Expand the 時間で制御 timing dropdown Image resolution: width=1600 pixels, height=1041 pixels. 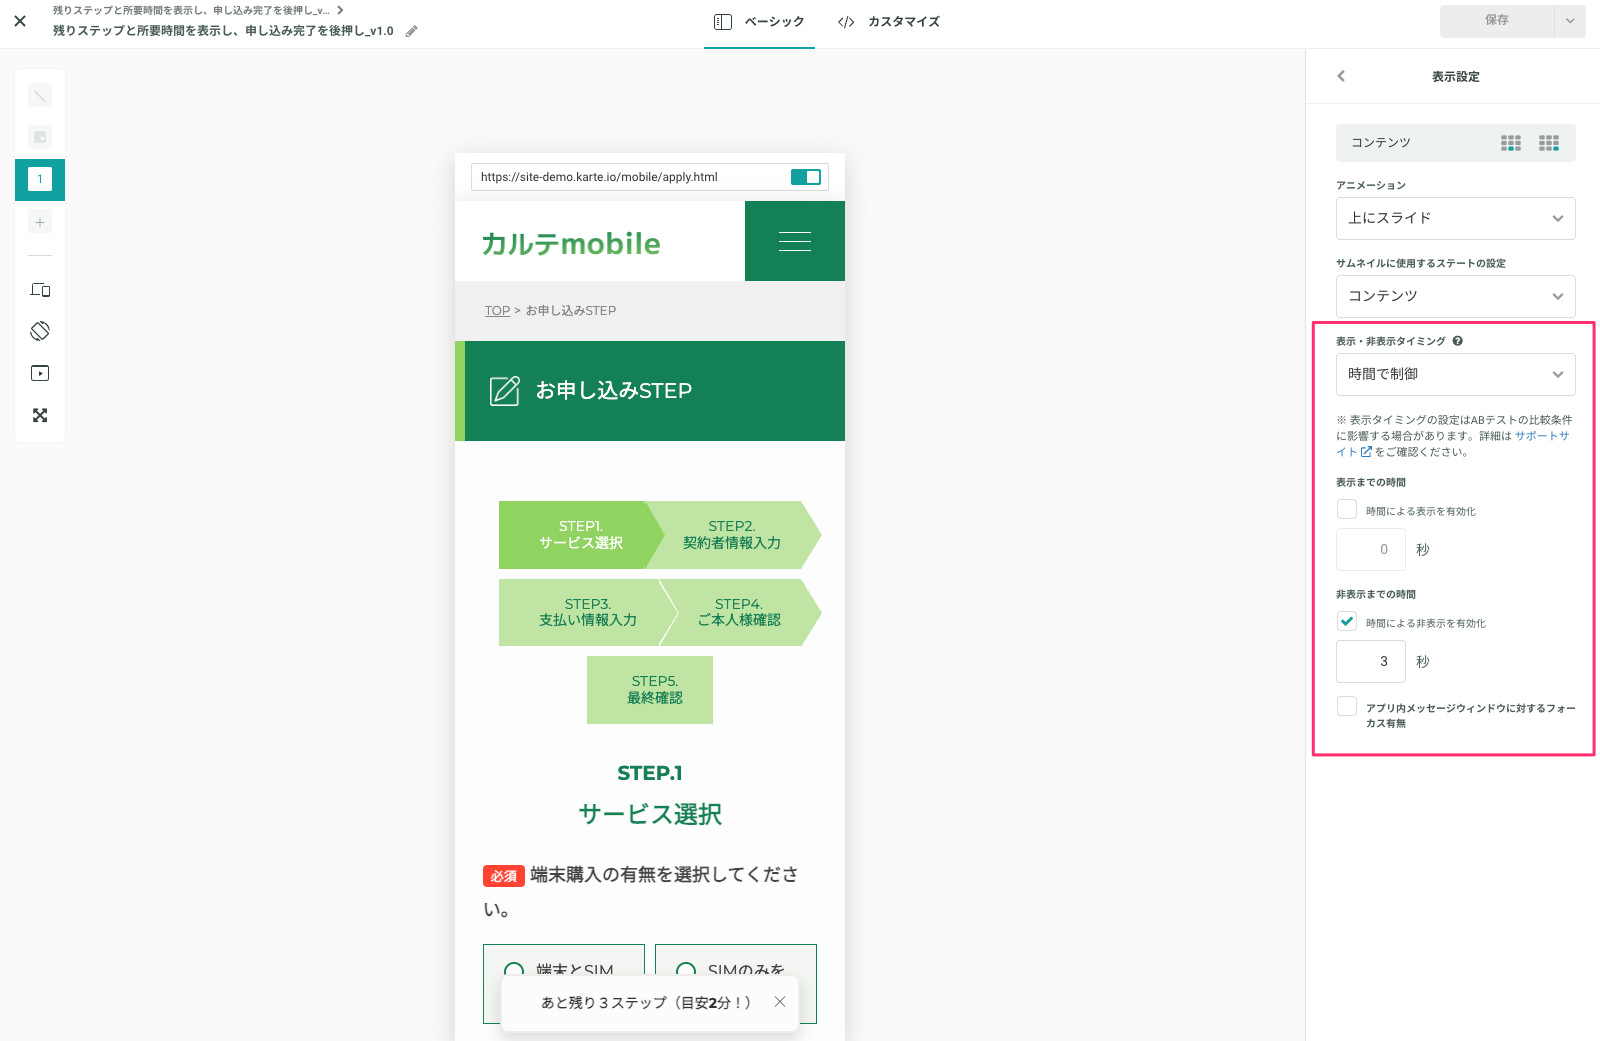tap(1455, 374)
